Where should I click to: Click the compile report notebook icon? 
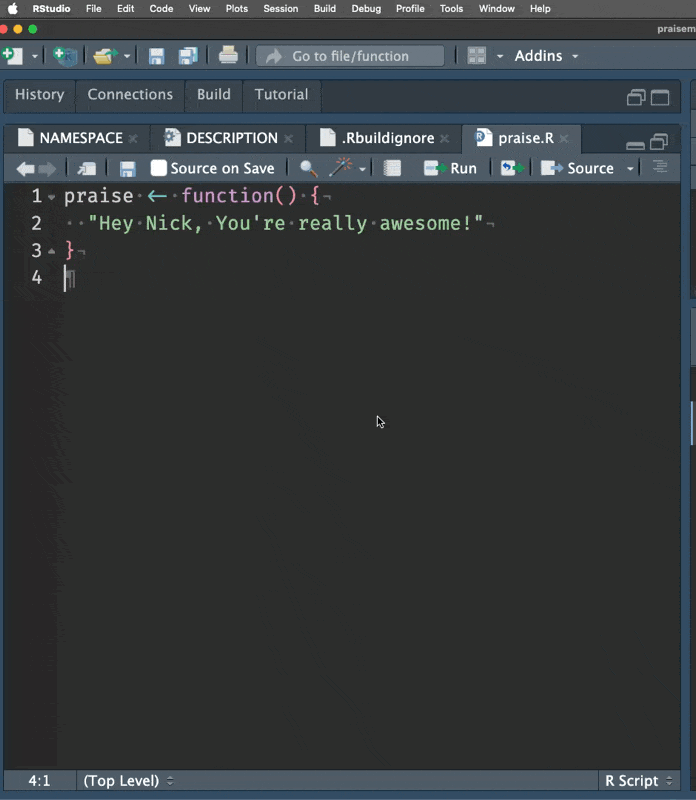pyautogui.click(x=393, y=168)
